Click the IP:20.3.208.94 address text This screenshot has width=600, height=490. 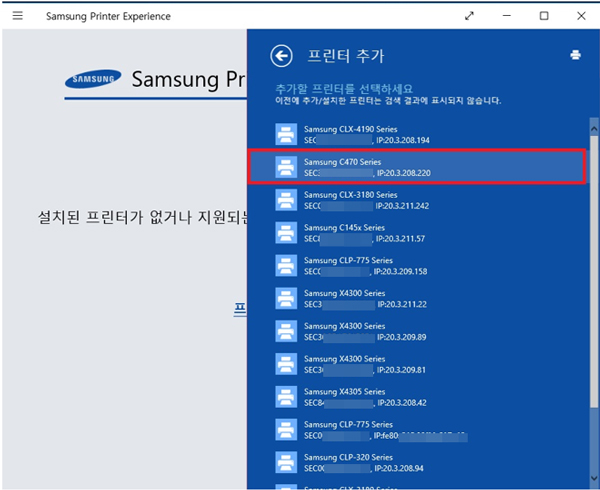(x=399, y=469)
